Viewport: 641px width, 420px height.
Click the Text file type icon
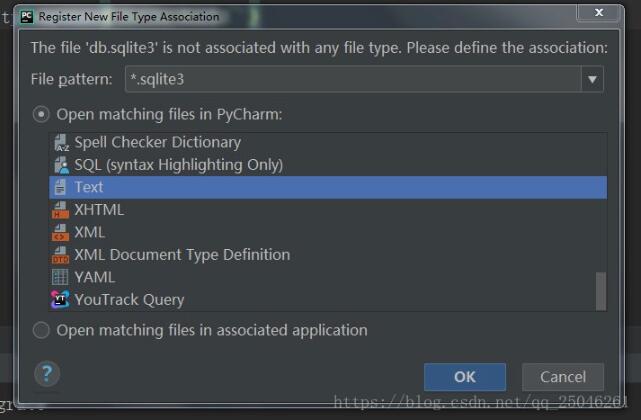coord(60,187)
